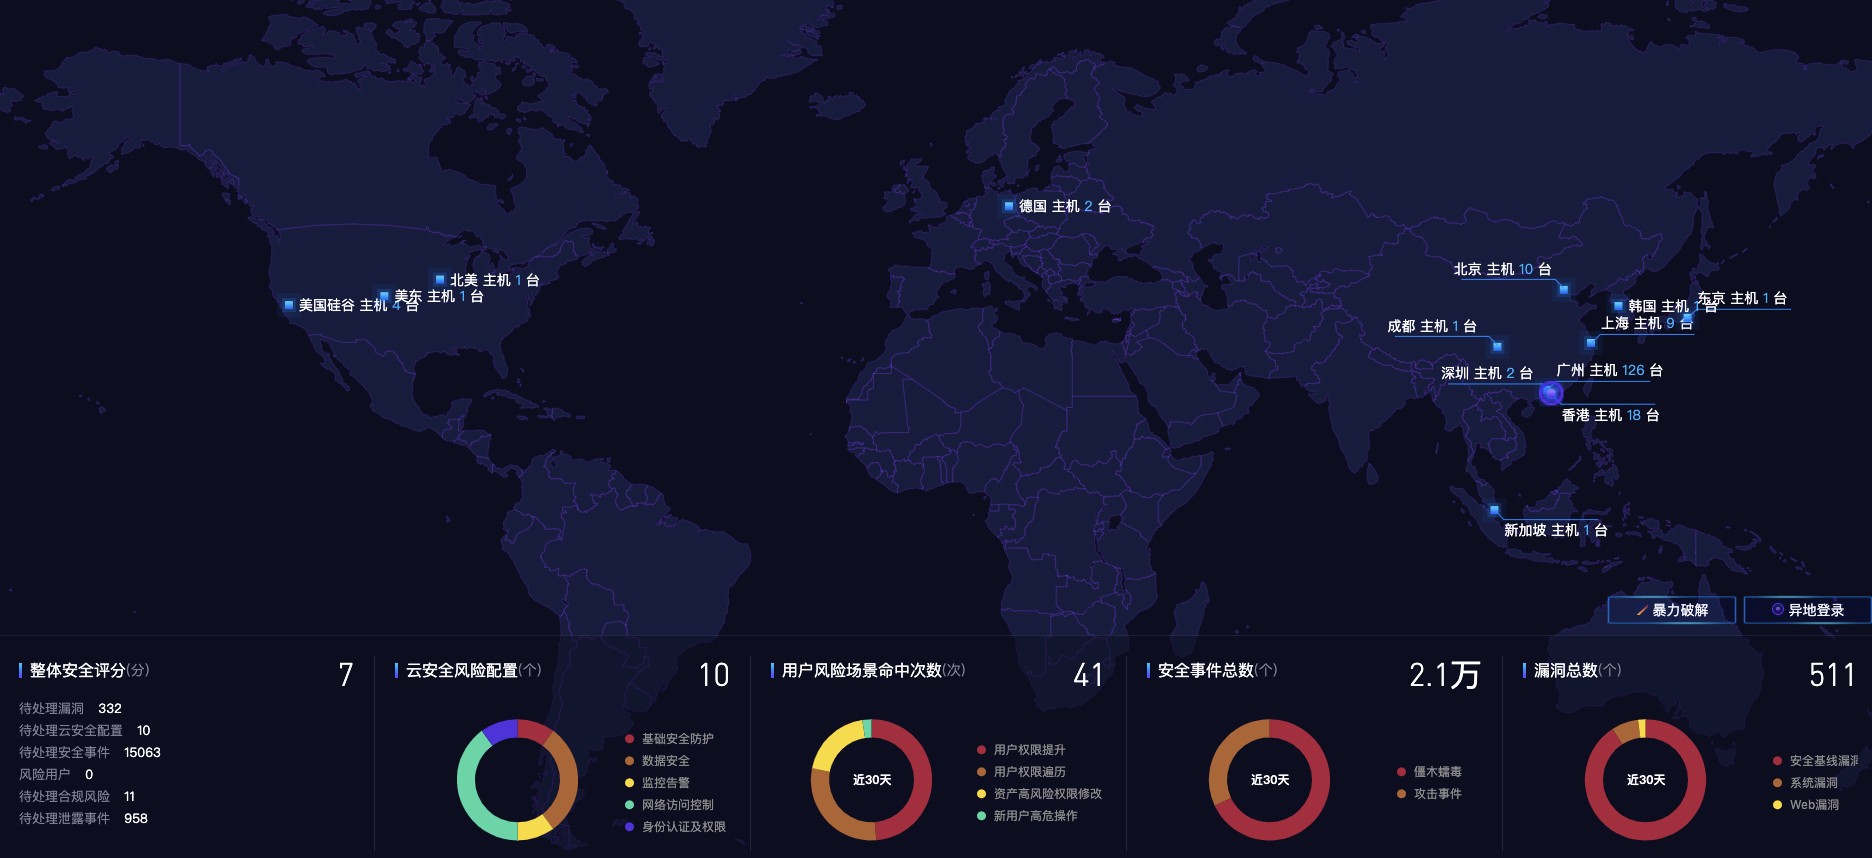This screenshot has height=858, width=1872.
Task: Click the 上海 host marker square
Action: point(1591,343)
